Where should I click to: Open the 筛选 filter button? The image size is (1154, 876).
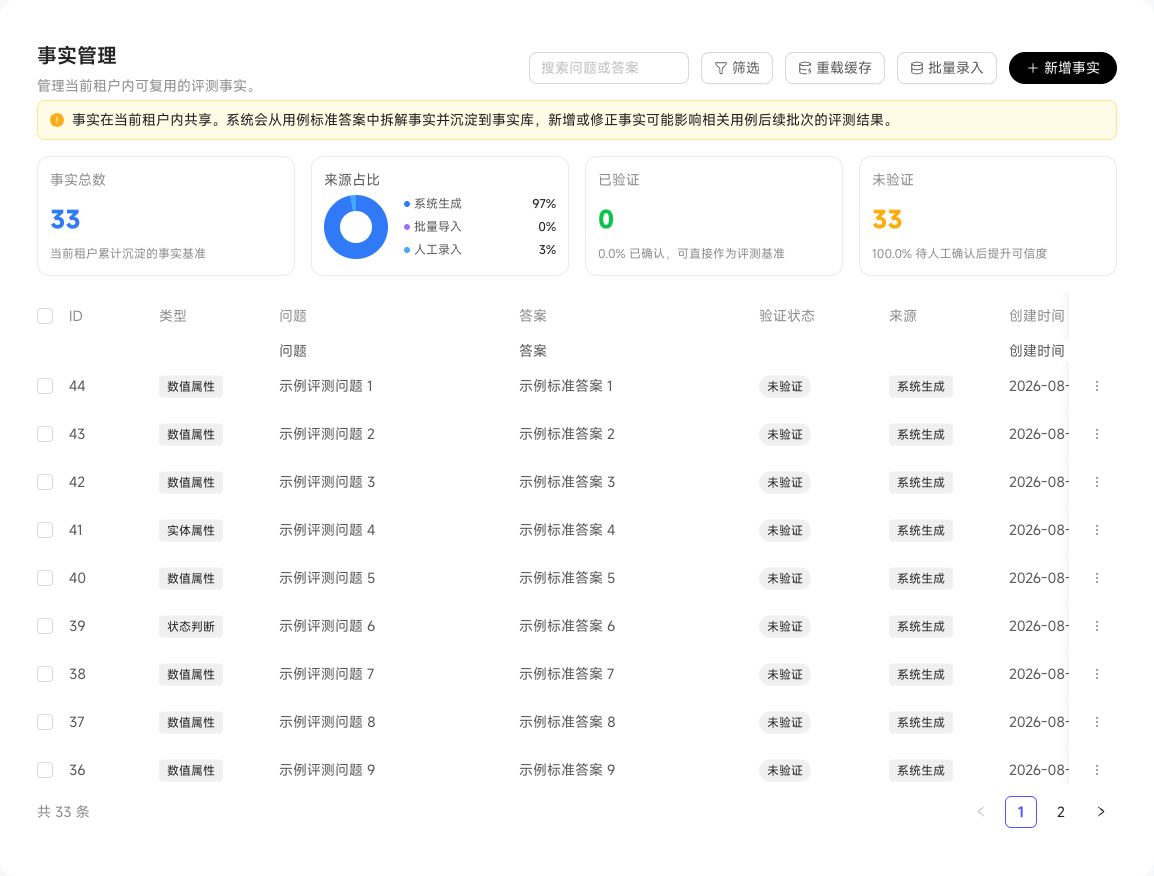(737, 68)
